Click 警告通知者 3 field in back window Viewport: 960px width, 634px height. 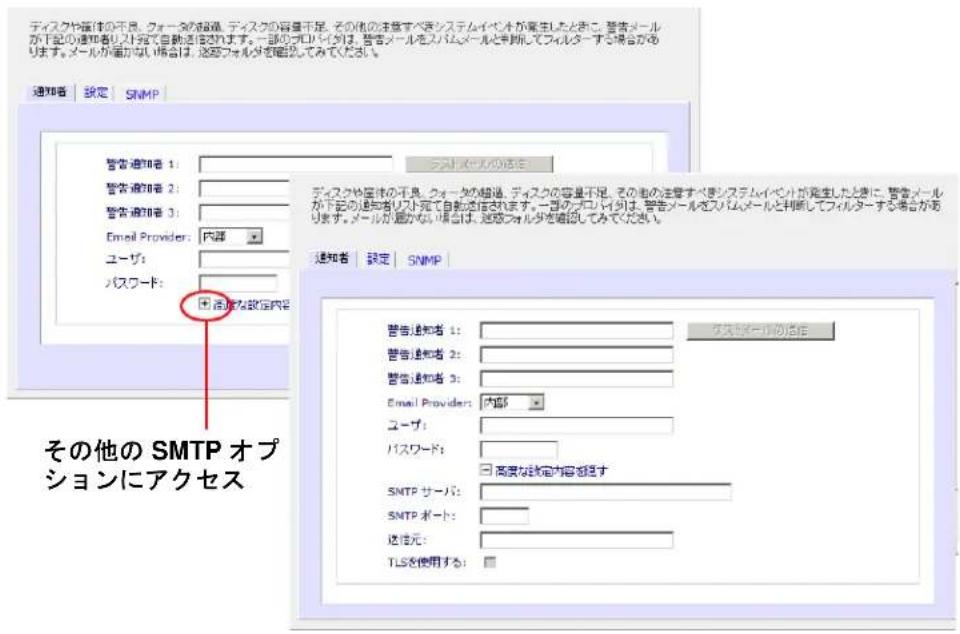coord(244,212)
